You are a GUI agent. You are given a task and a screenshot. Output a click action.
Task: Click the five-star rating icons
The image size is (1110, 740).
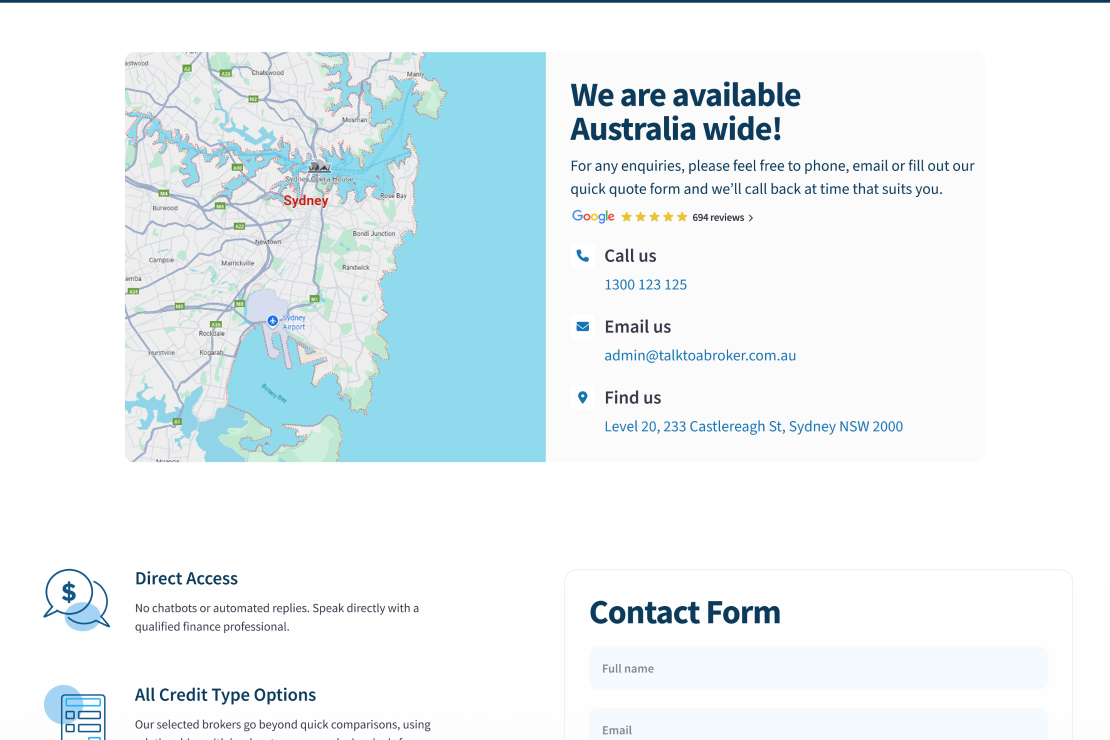coord(654,217)
